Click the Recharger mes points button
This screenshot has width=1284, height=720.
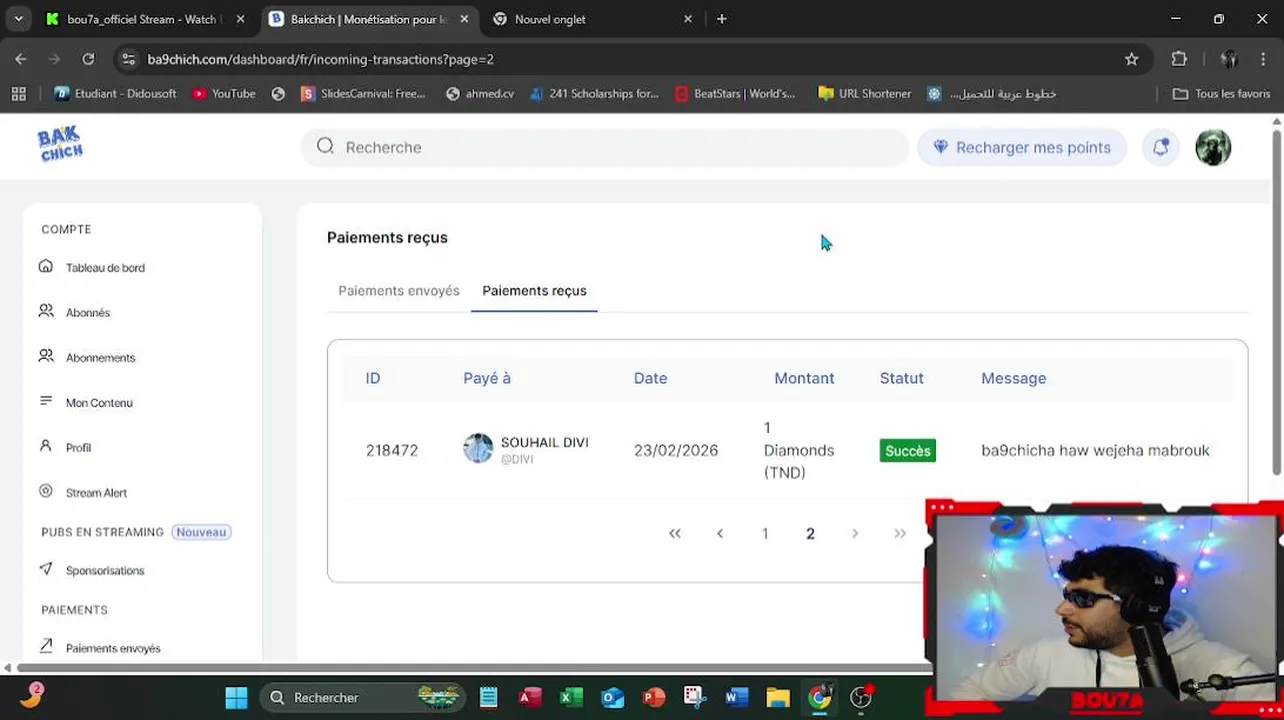click(x=1022, y=147)
